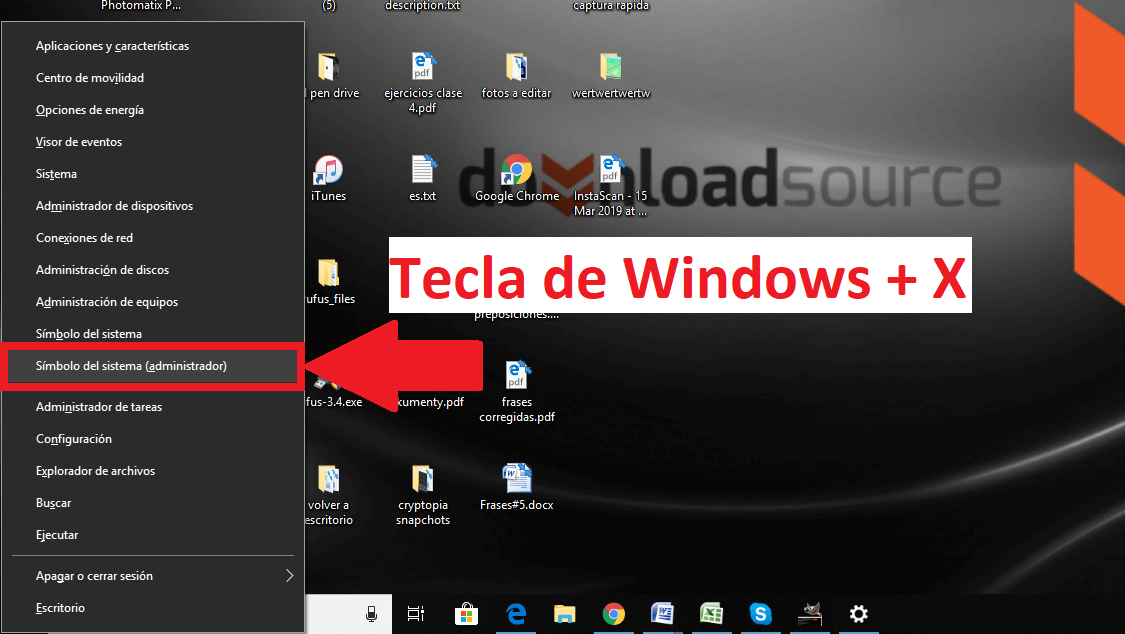This screenshot has height=634, width=1125.
Task: Open Símbolo del sistema (non-admin)
Action: click(153, 333)
